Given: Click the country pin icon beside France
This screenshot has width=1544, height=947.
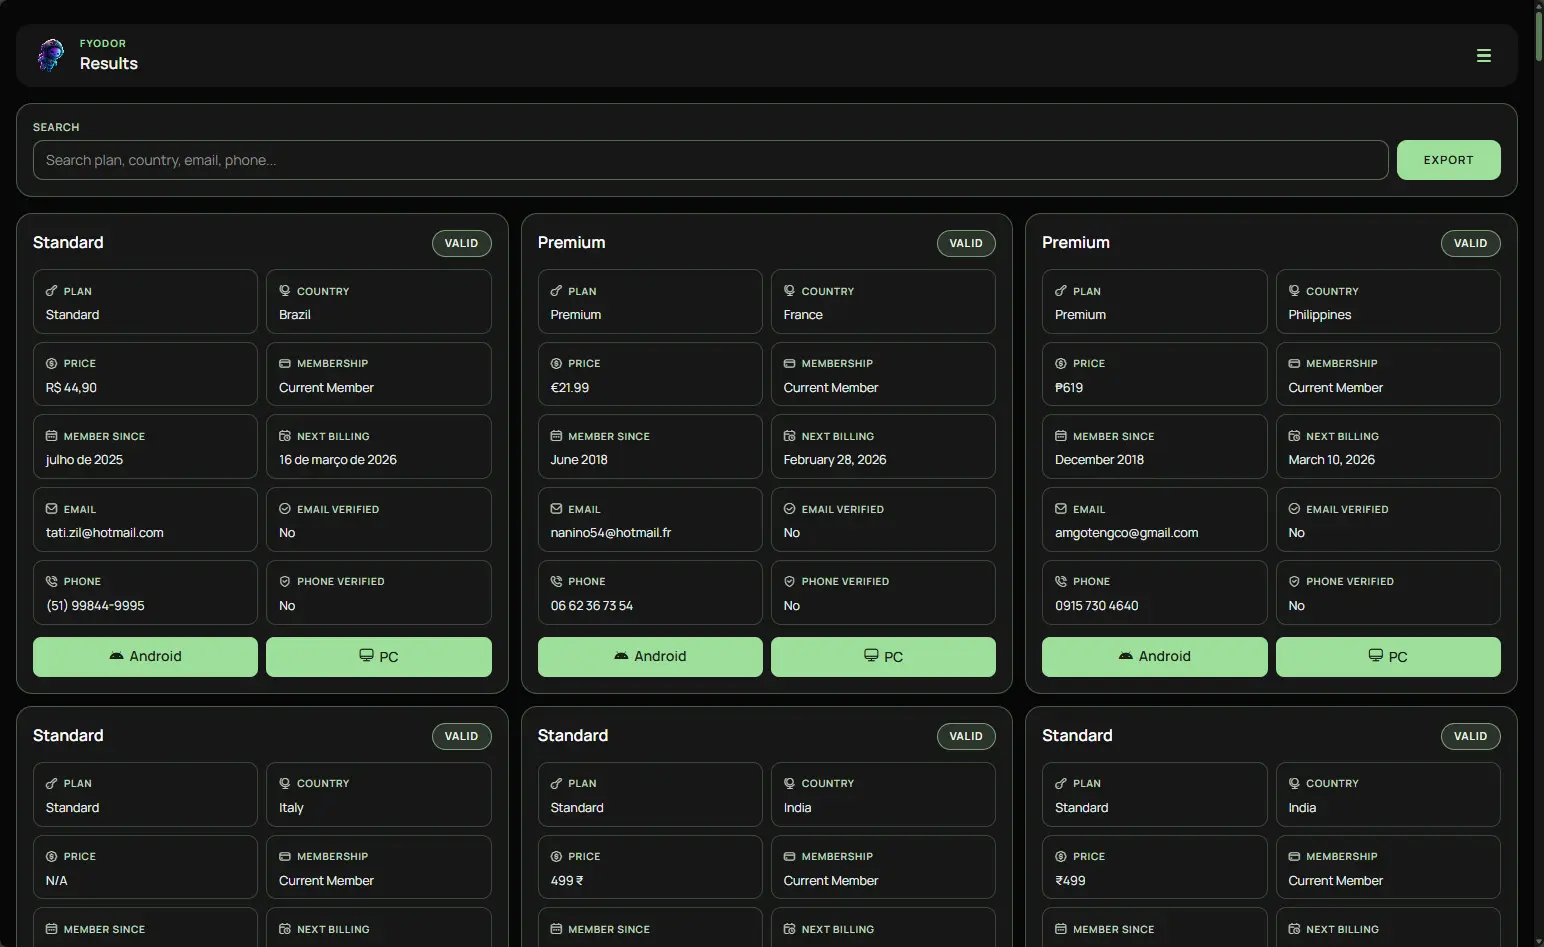Looking at the screenshot, I should pos(790,291).
